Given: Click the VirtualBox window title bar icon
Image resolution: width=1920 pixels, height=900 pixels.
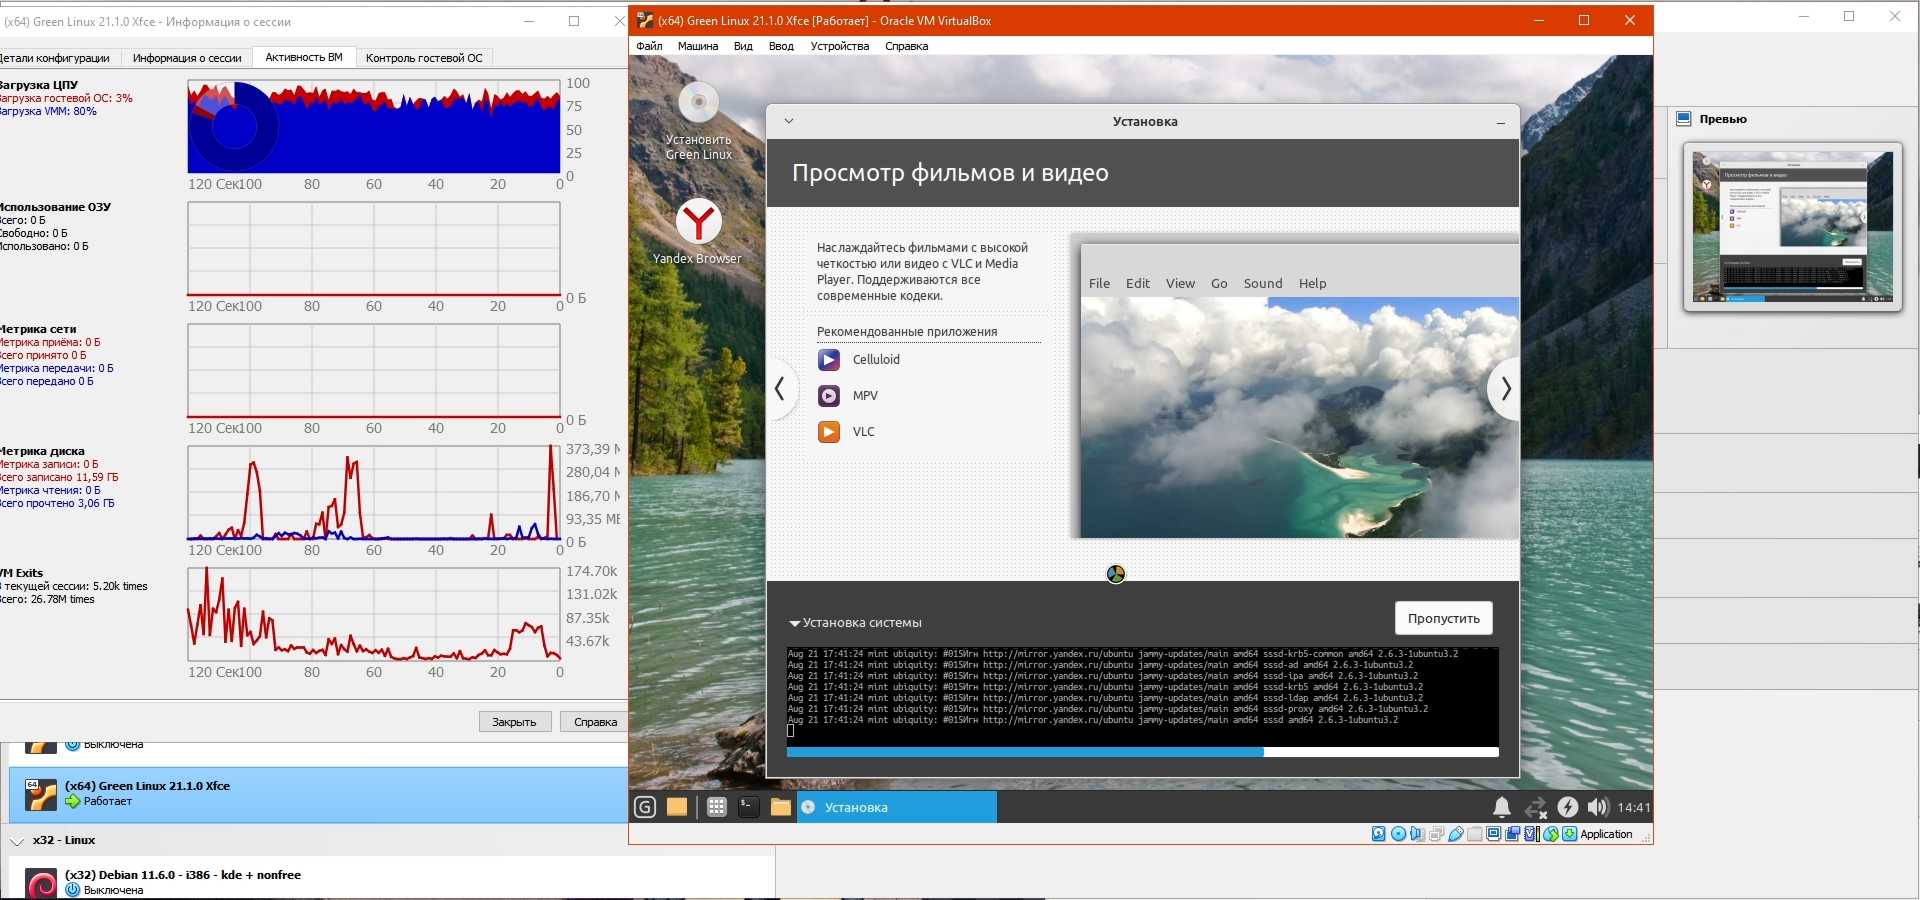Looking at the screenshot, I should 645,20.
